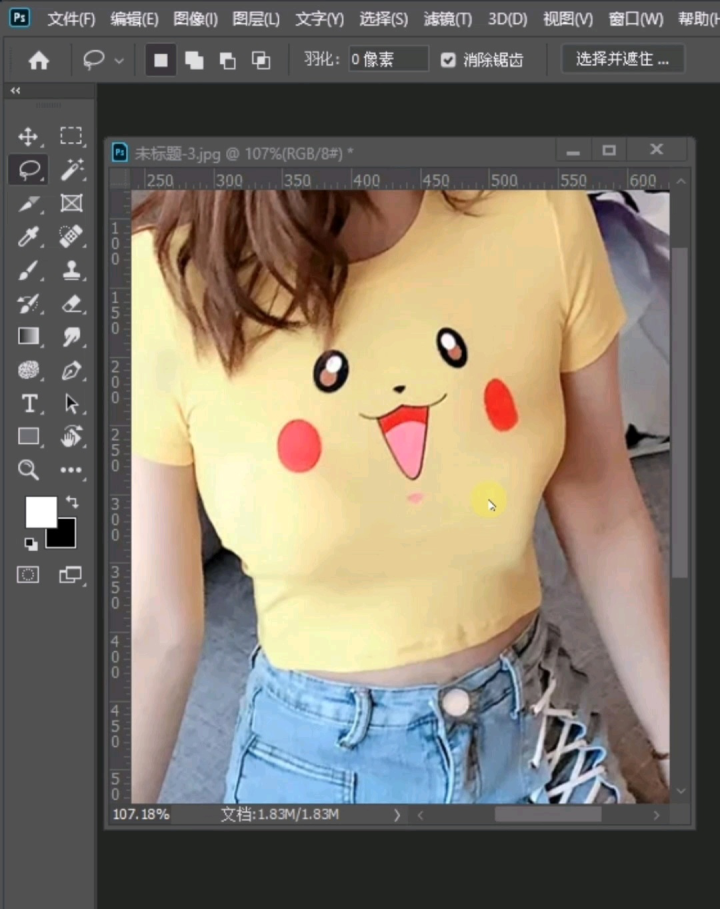Click the black background color swatch
Viewport: 720px width, 909px height.
65,537
